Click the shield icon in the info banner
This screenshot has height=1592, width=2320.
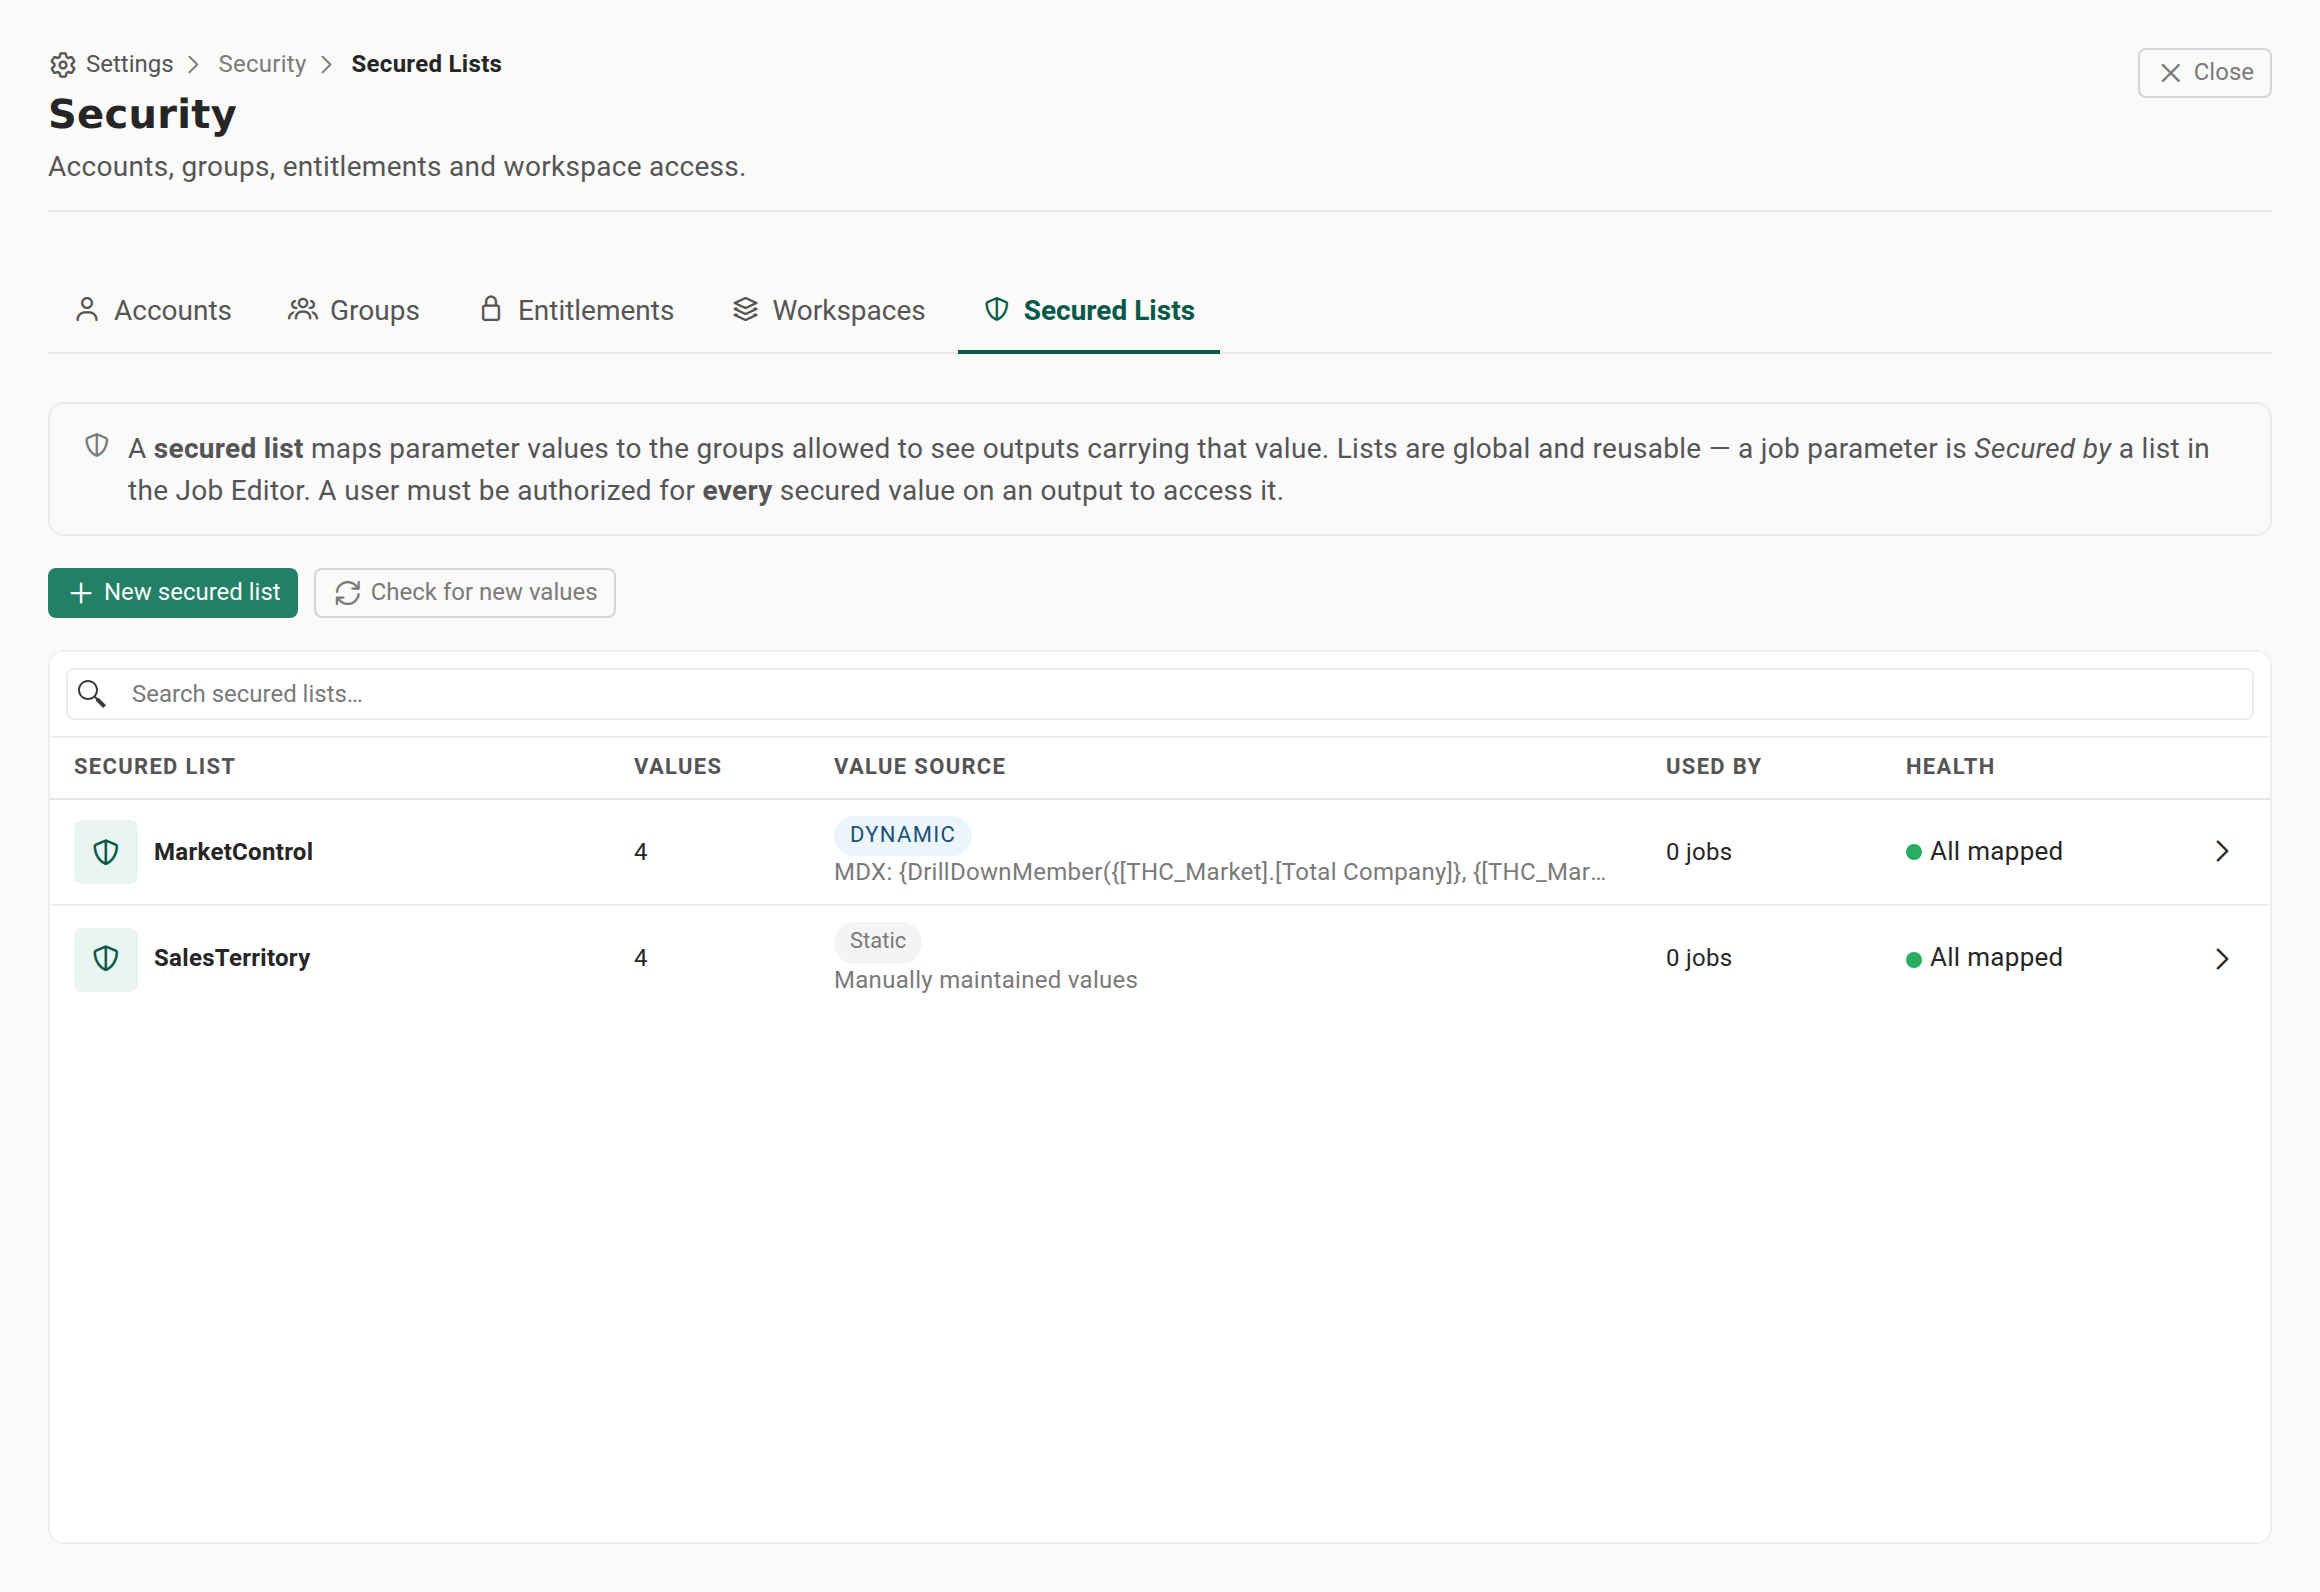pyautogui.click(x=97, y=446)
